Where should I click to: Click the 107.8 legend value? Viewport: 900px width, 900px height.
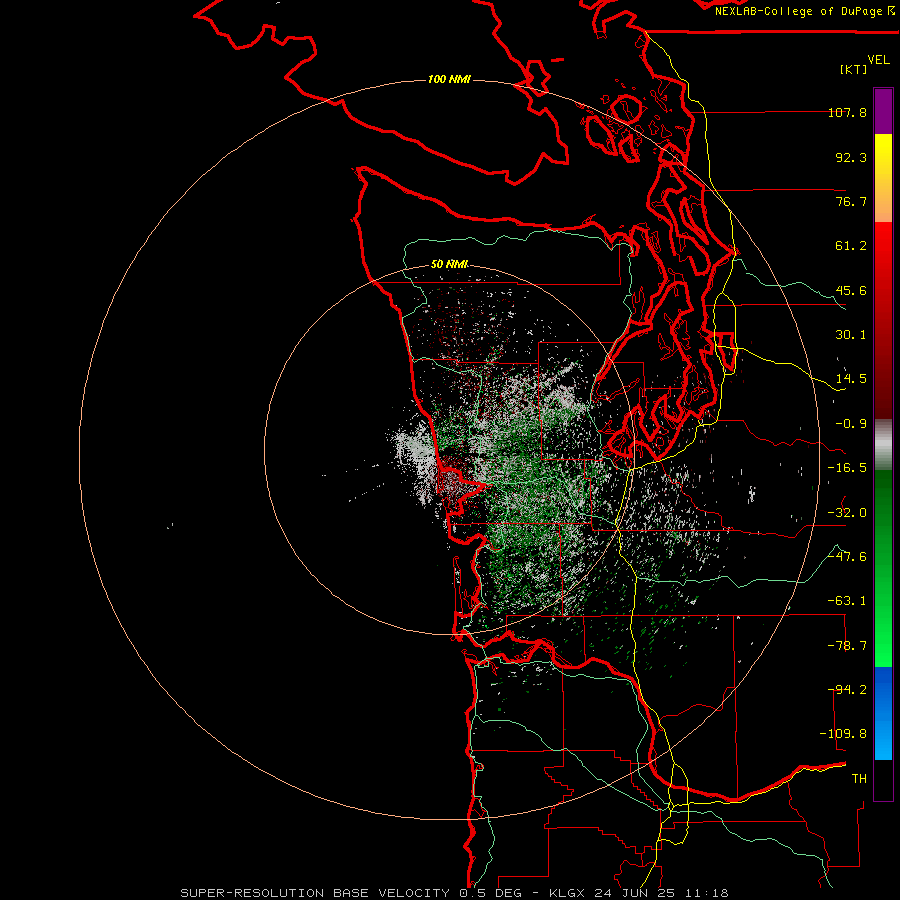847,112
